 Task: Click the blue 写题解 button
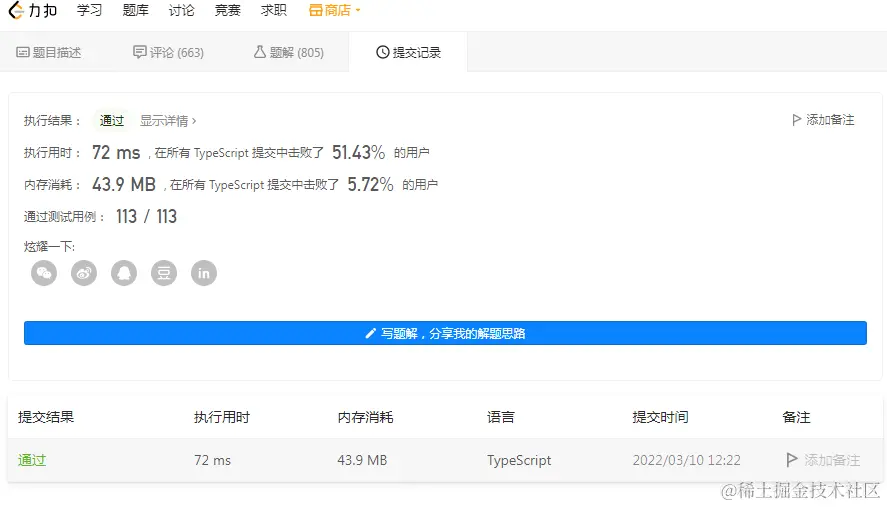pos(445,333)
